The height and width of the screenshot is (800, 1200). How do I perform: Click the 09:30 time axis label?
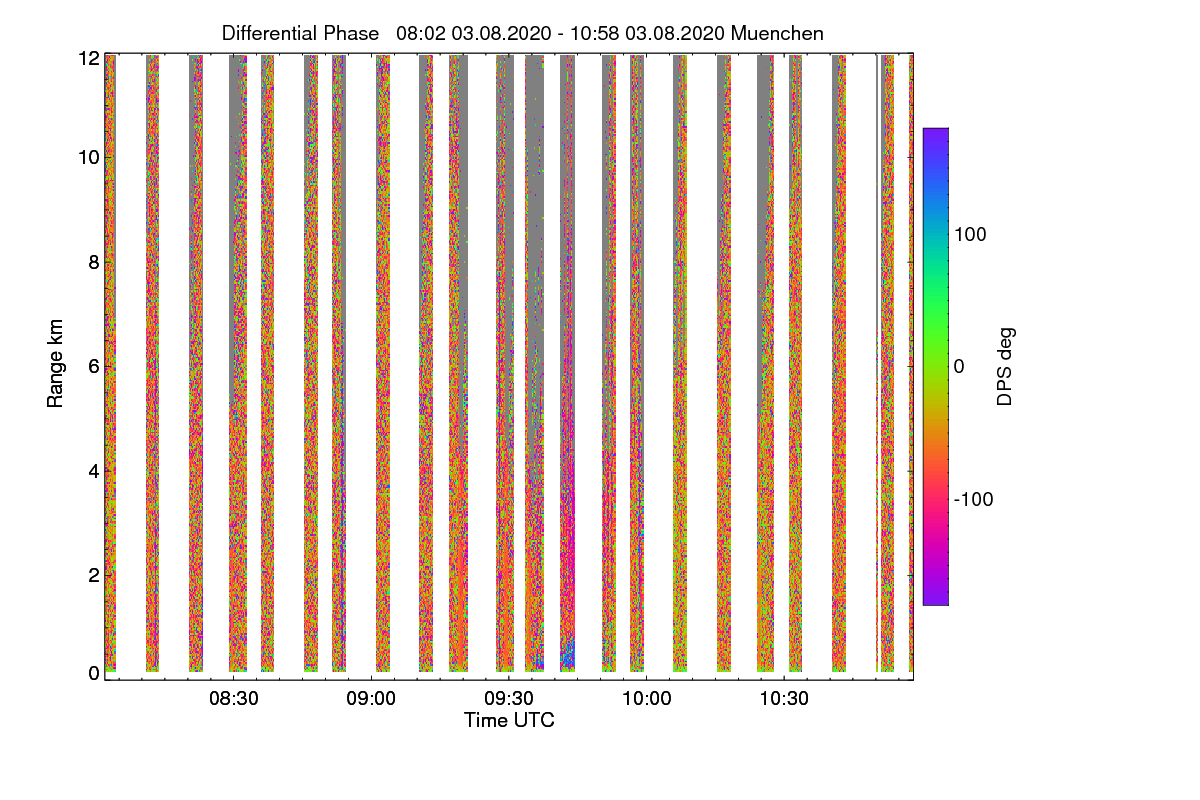point(509,700)
